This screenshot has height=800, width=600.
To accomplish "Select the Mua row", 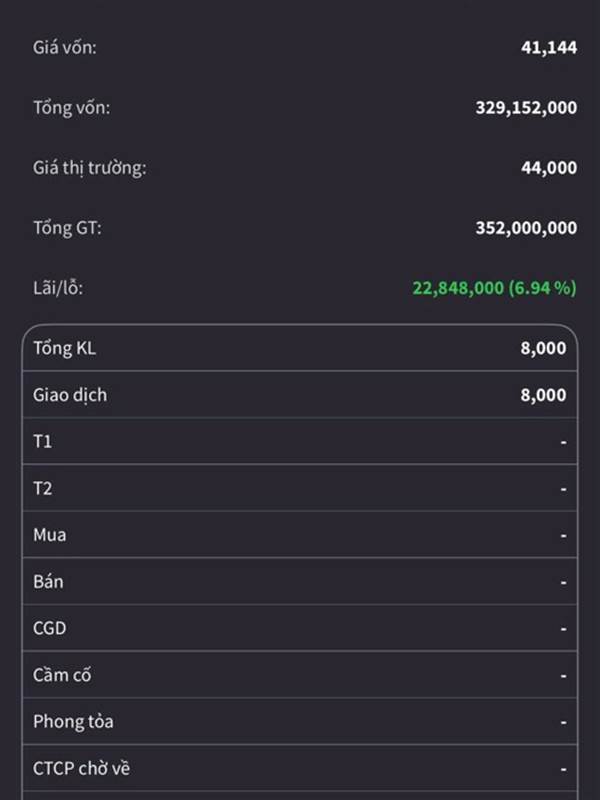I will [x=299, y=535].
